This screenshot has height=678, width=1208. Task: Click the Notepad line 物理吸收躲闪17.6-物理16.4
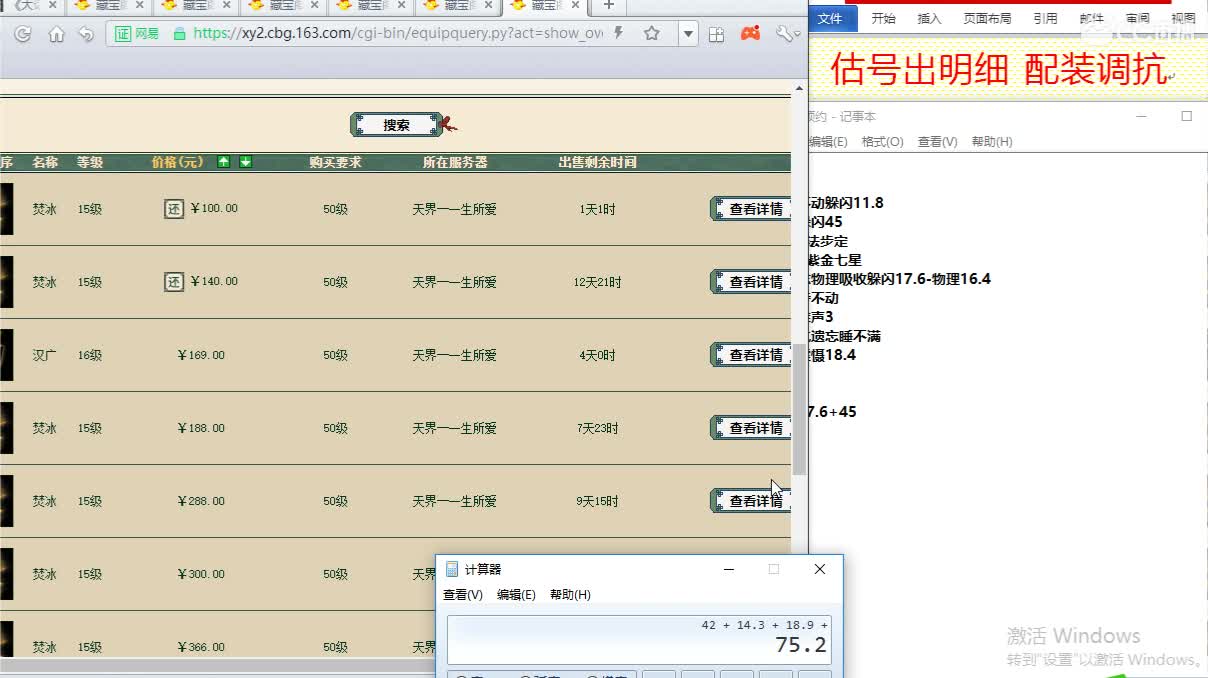[x=899, y=279]
